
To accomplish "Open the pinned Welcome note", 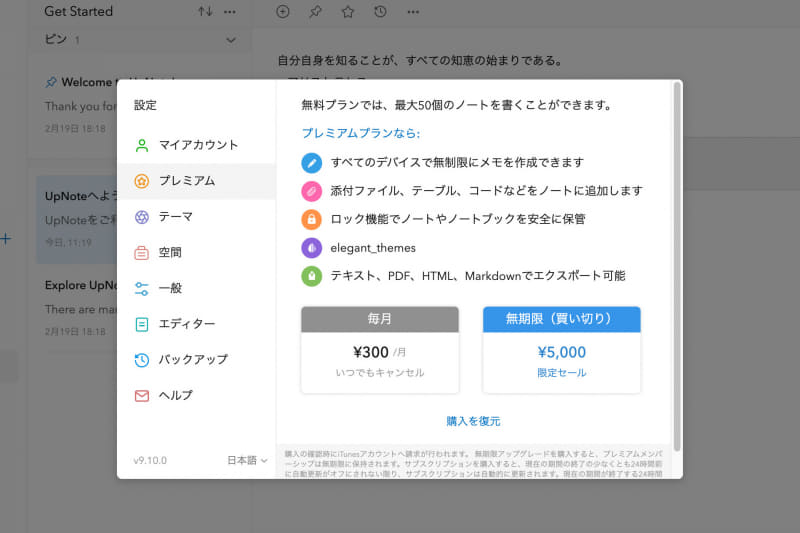I will pyautogui.click(x=81, y=105).
